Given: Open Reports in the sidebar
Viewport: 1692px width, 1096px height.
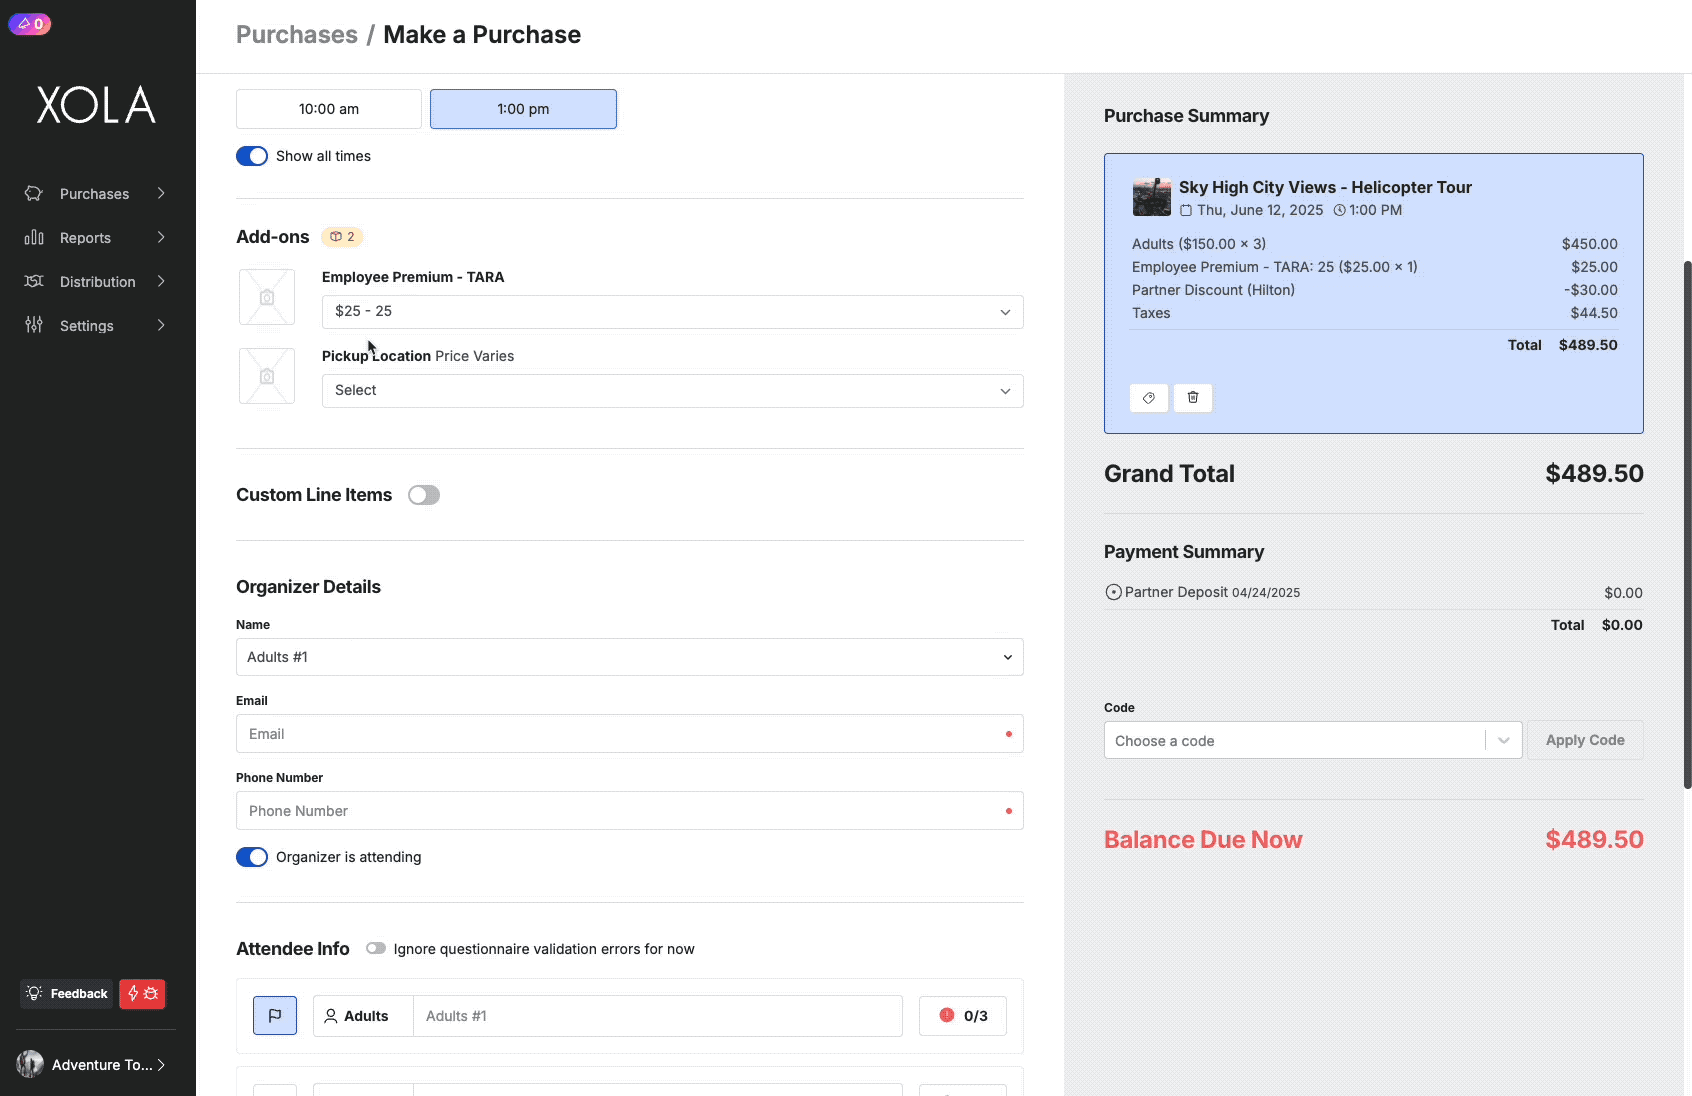Looking at the screenshot, I should click(x=85, y=238).
